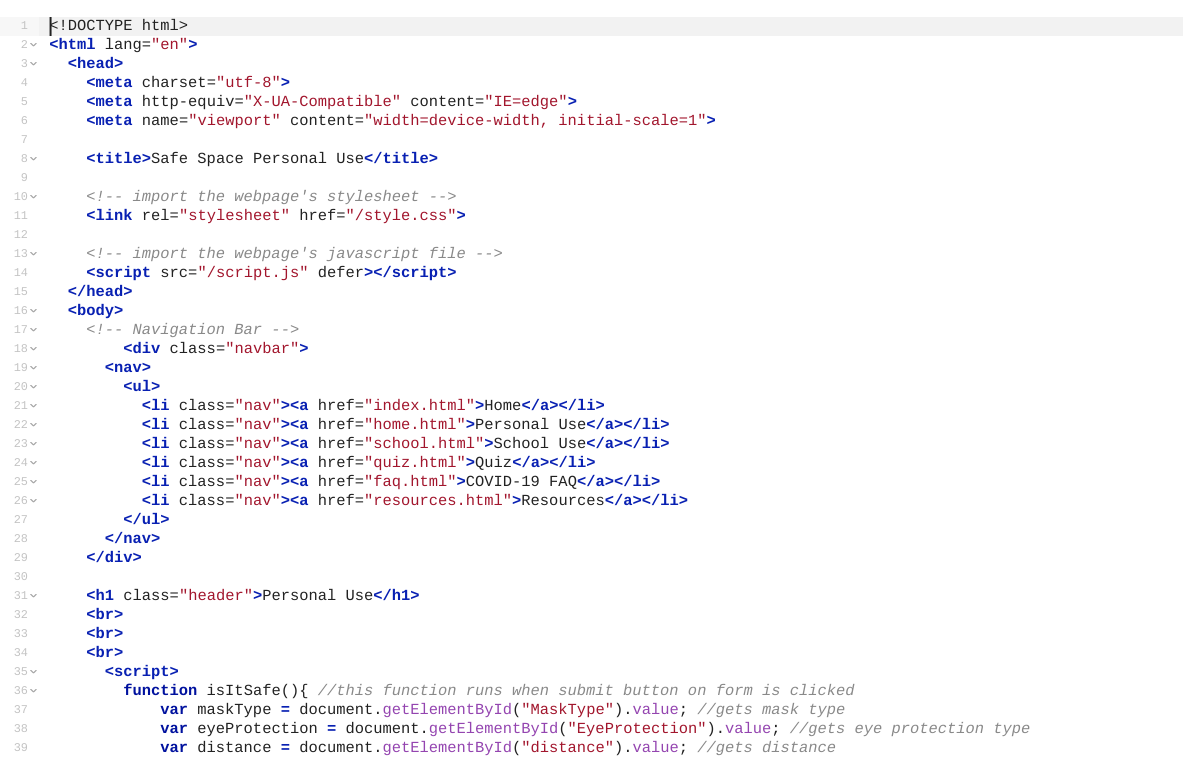This screenshot has height=757, width=1183.
Task: Click the "navbar" class value
Action: [262, 349]
